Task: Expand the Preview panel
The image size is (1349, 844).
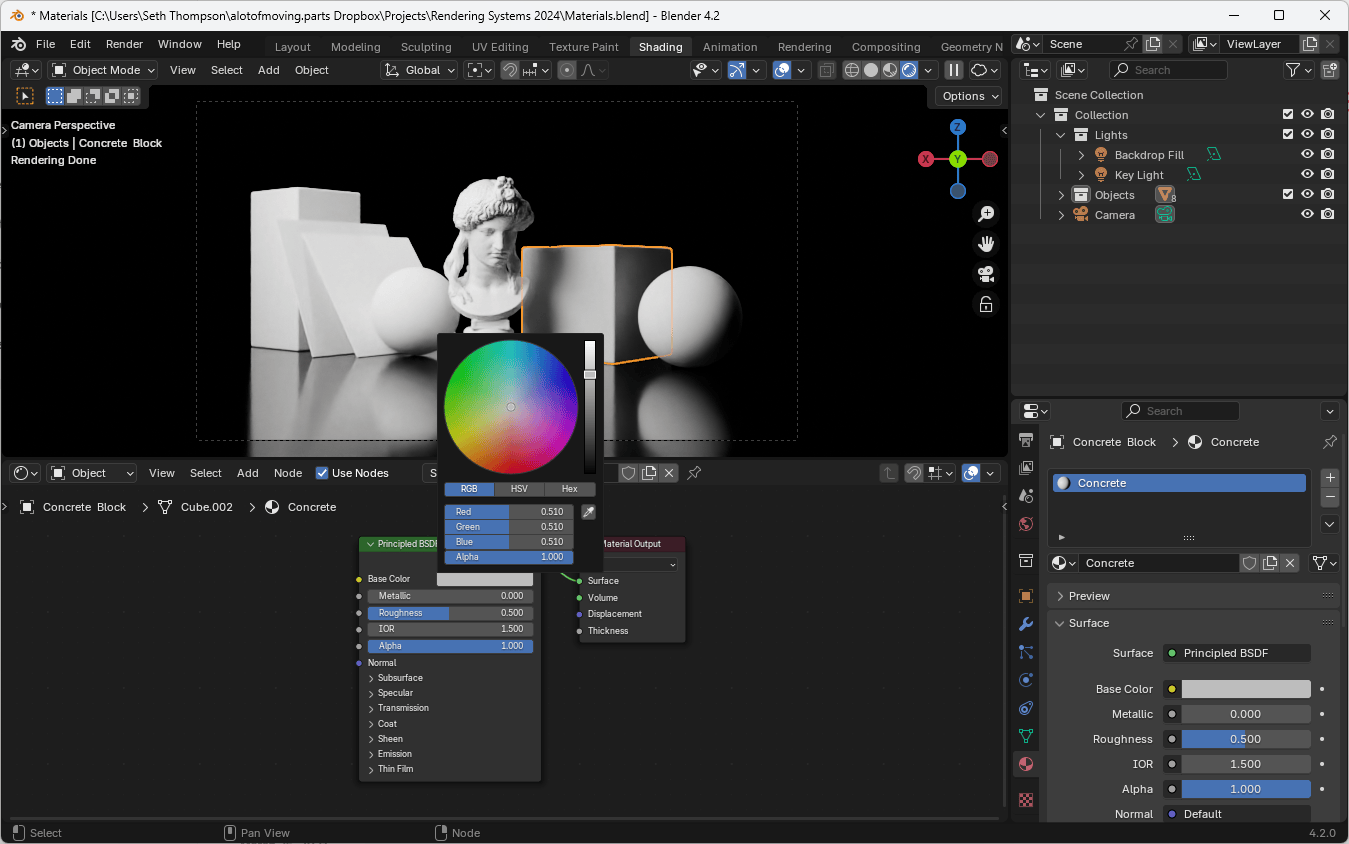Action: click(1193, 596)
